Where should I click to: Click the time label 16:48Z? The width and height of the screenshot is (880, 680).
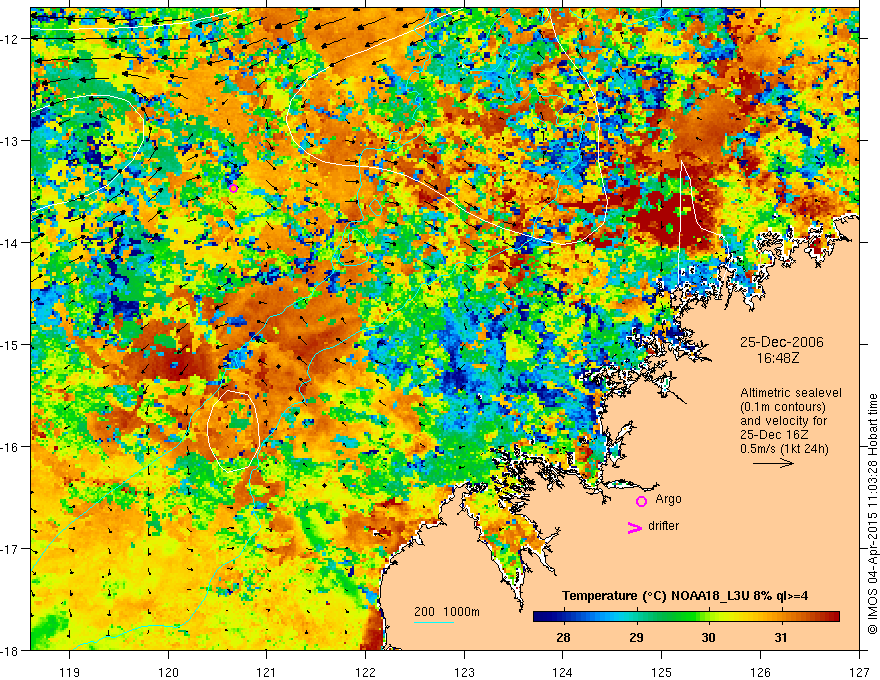coord(777,358)
